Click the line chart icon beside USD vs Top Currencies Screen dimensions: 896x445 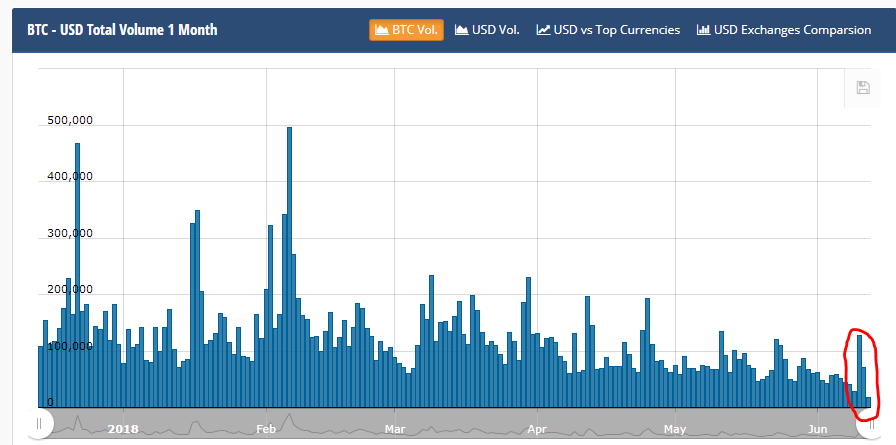(x=543, y=30)
